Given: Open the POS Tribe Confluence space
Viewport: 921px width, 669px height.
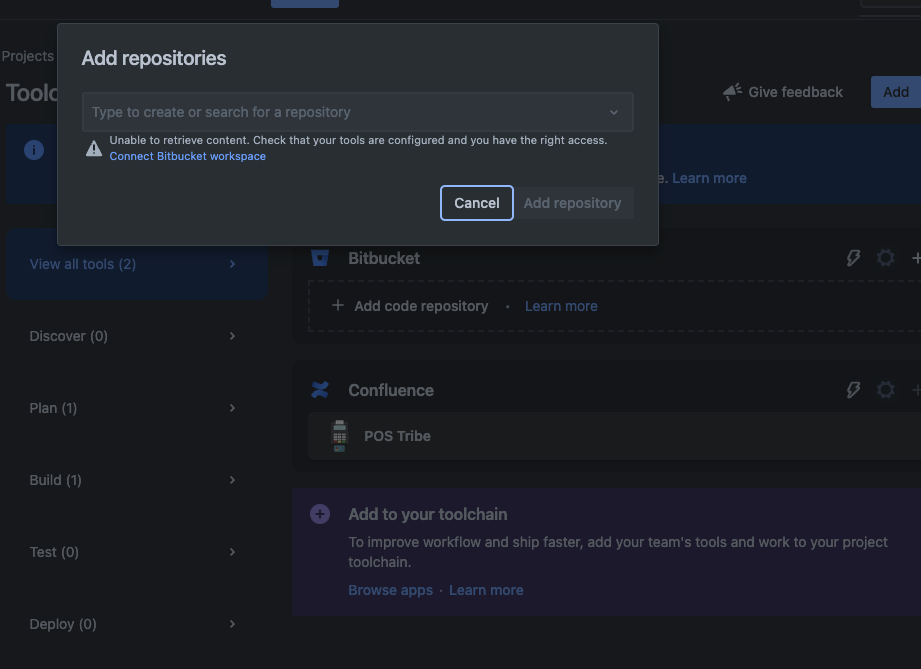Looking at the screenshot, I should coord(614,436).
